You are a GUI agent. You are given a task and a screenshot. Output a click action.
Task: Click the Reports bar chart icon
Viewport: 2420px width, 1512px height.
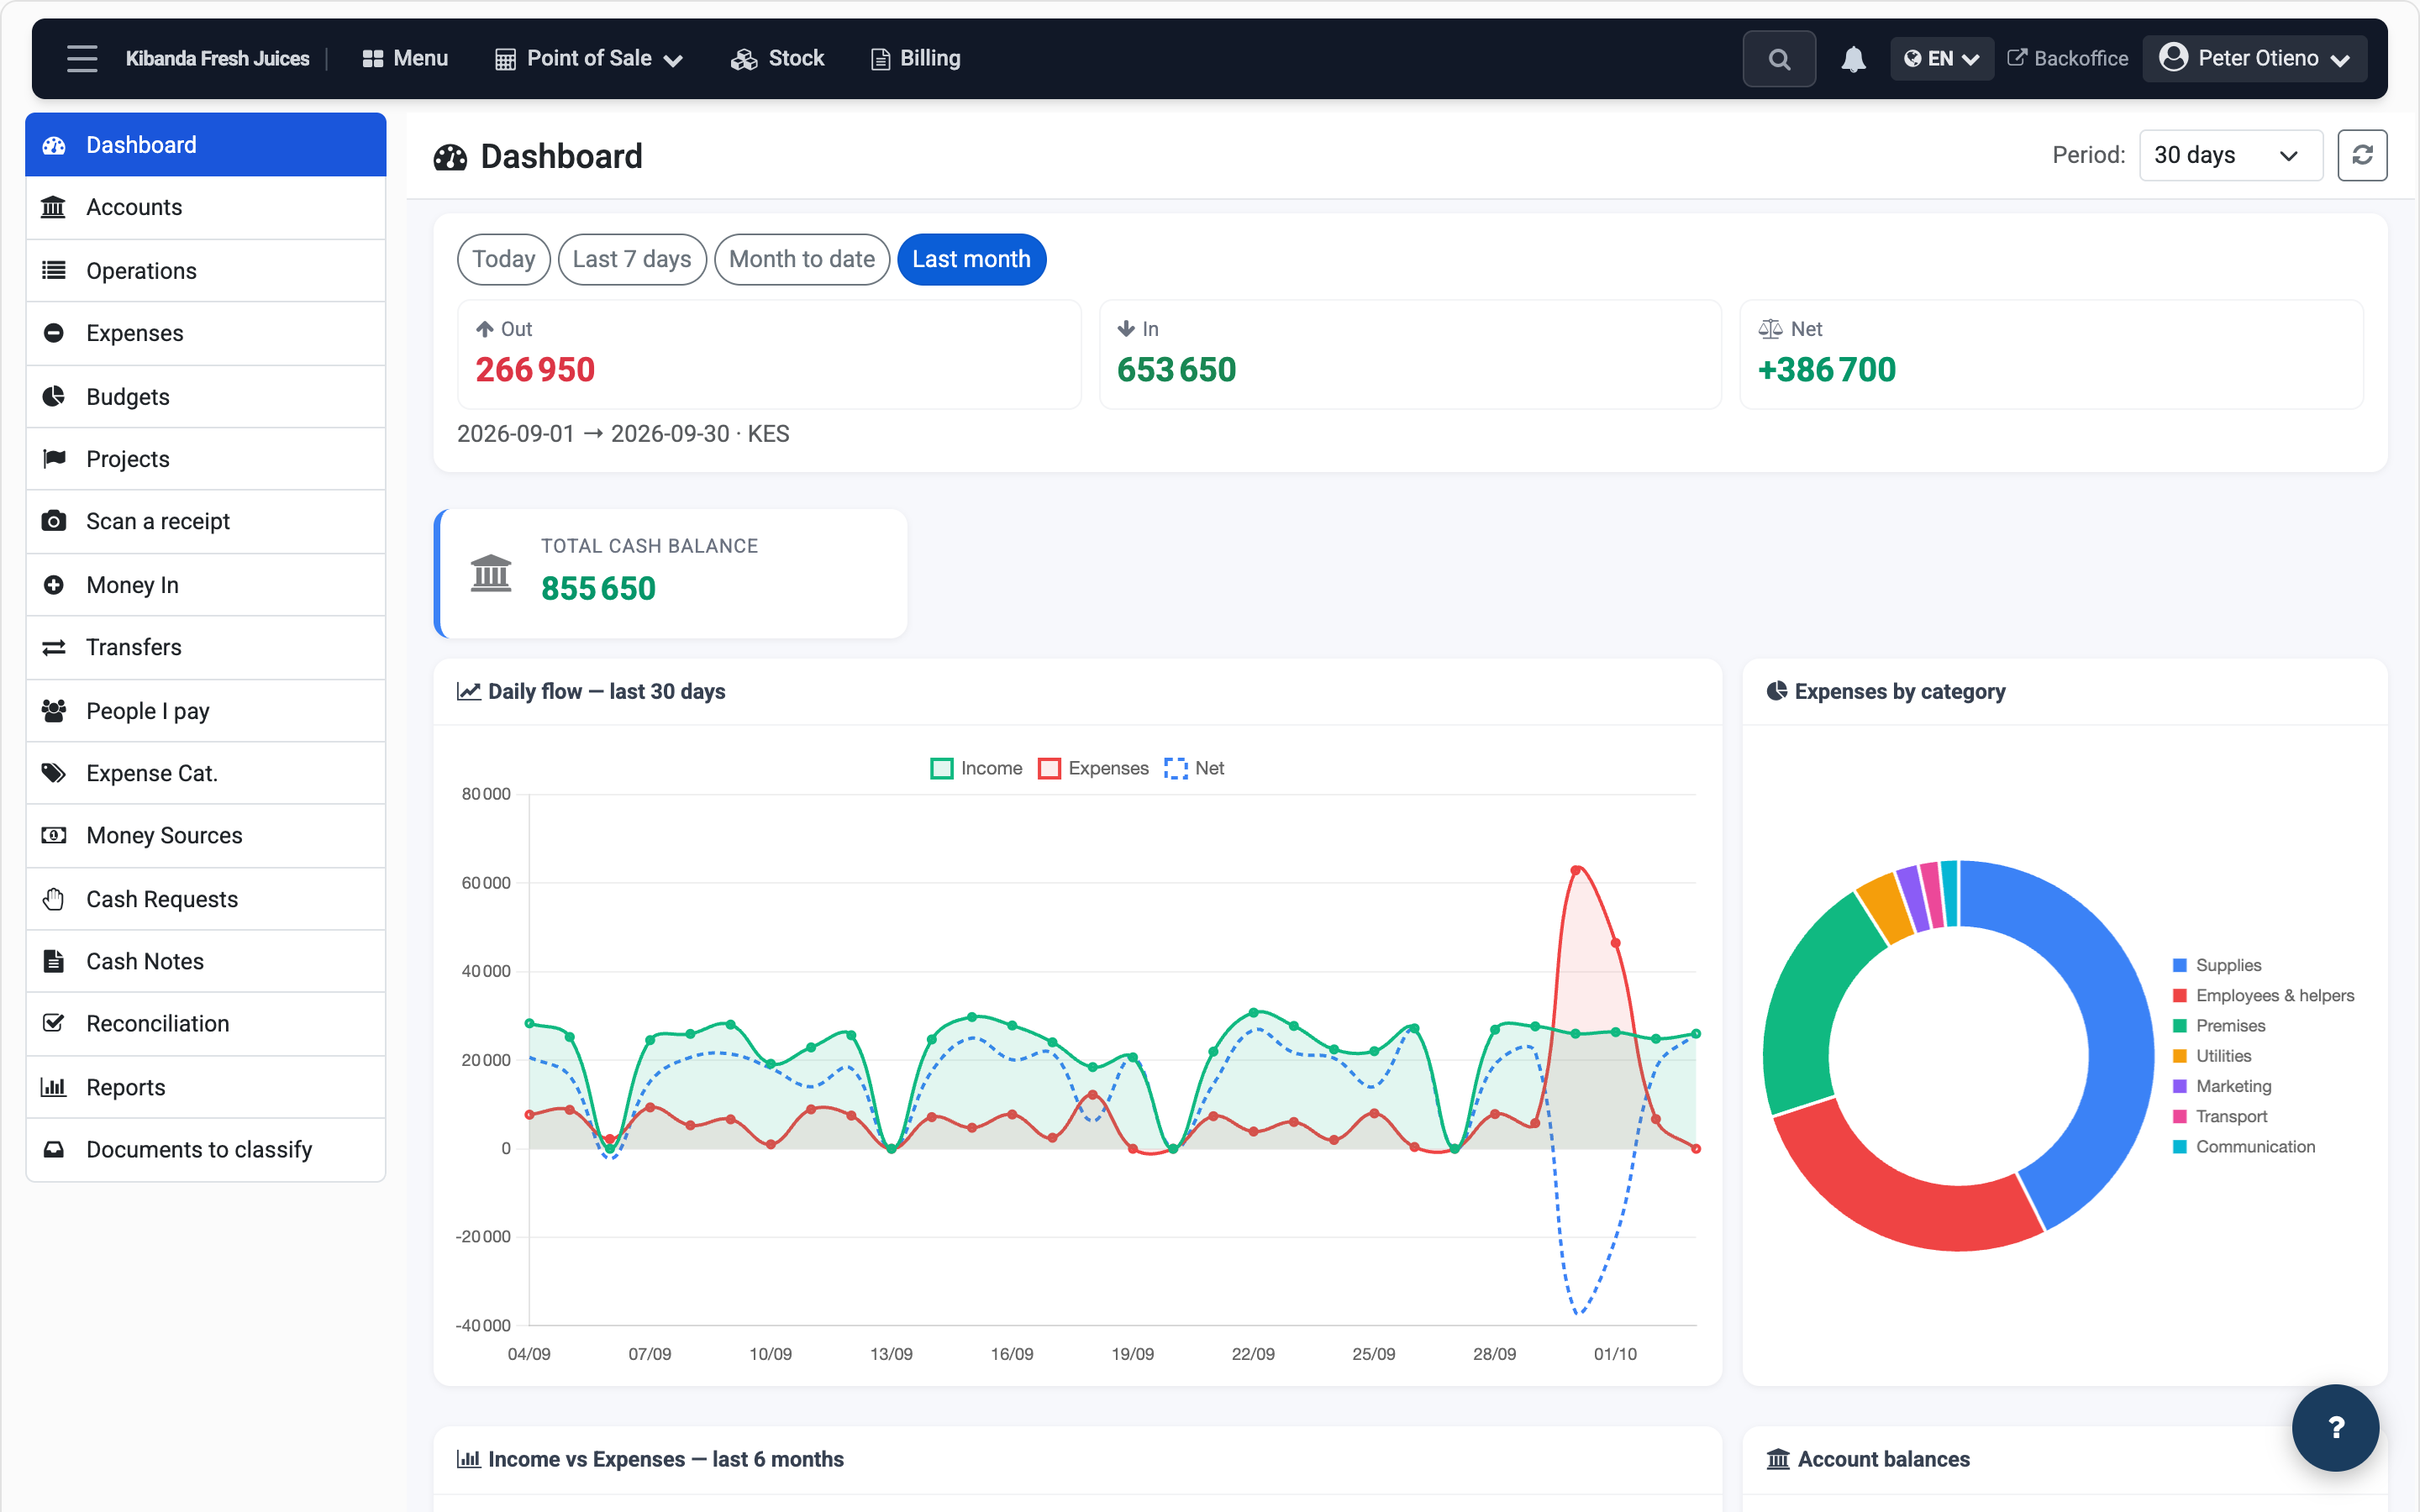pyautogui.click(x=54, y=1087)
